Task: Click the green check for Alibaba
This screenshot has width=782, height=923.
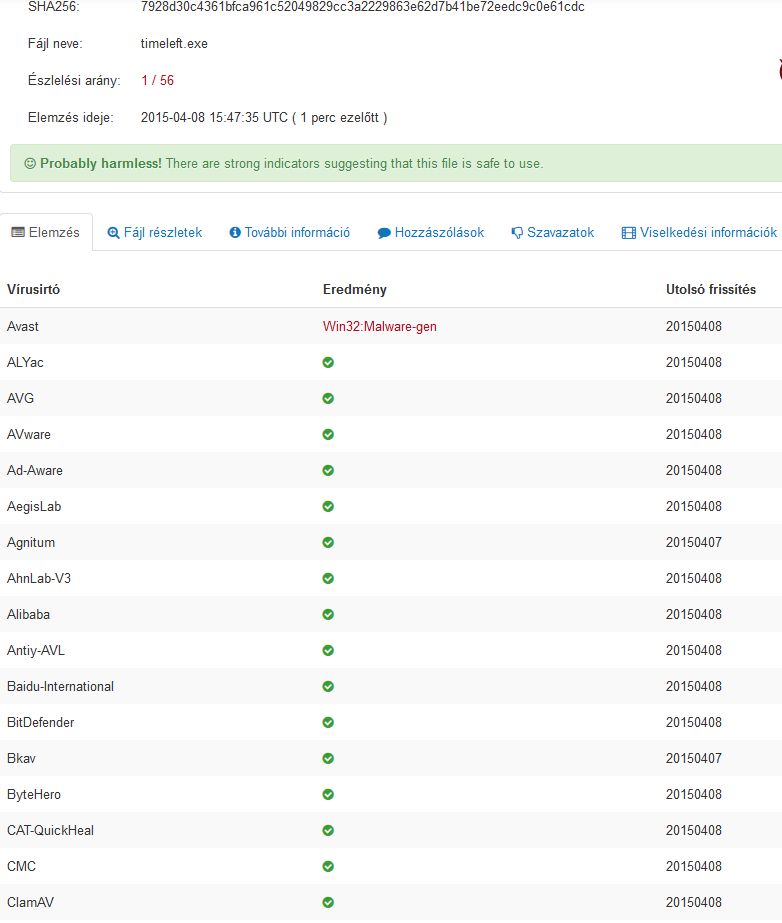Action: 328,615
